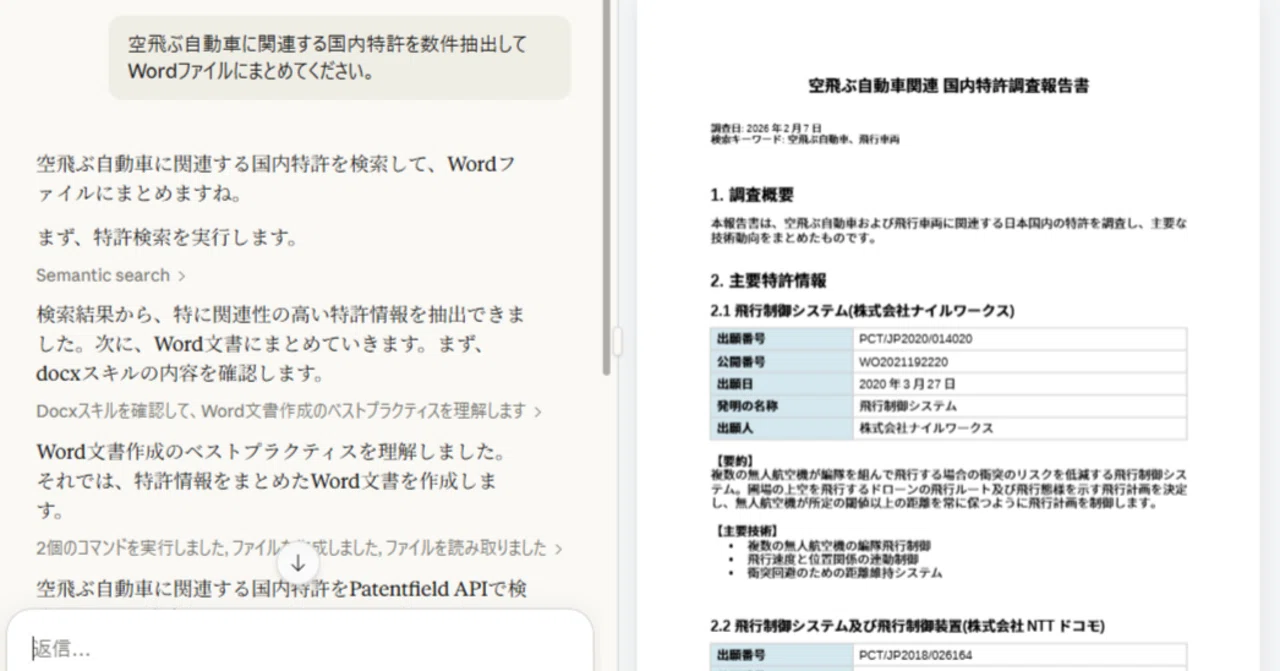Click the user prompt message bubble about 空飛ぶ自動車

[340, 58]
